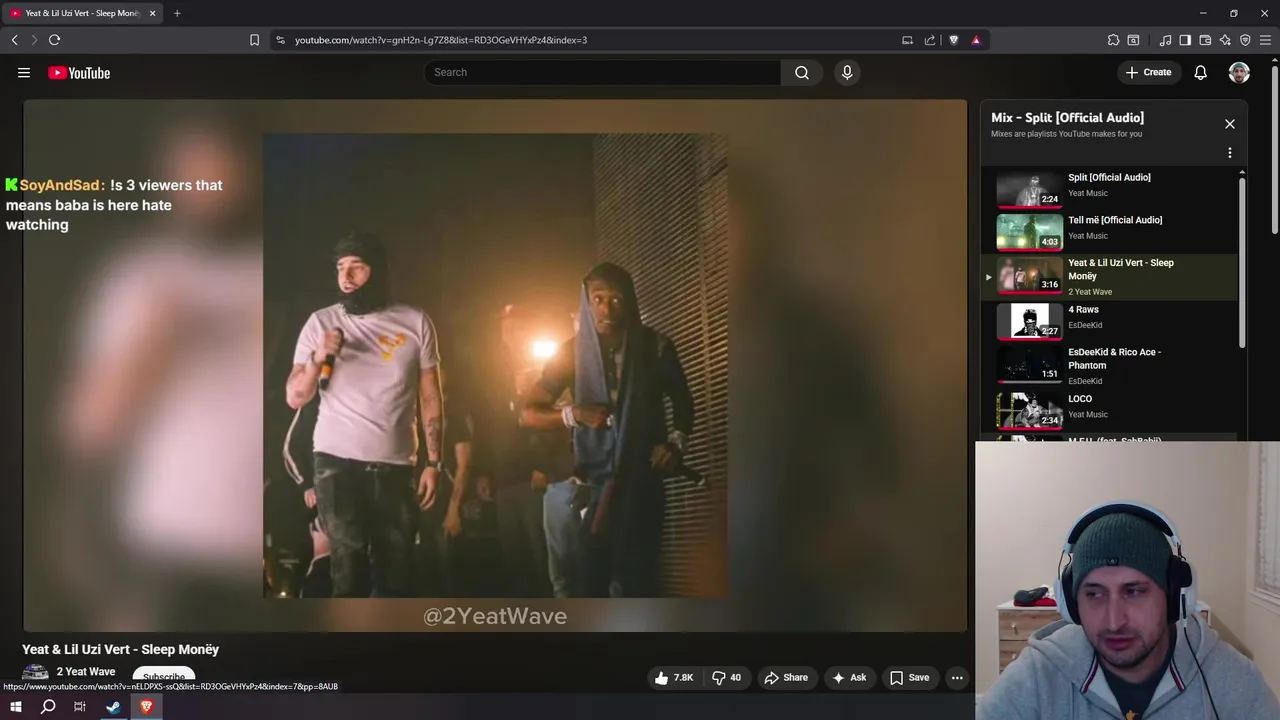
Task: Open more actions under the video
Action: click(x=957, y=678)
